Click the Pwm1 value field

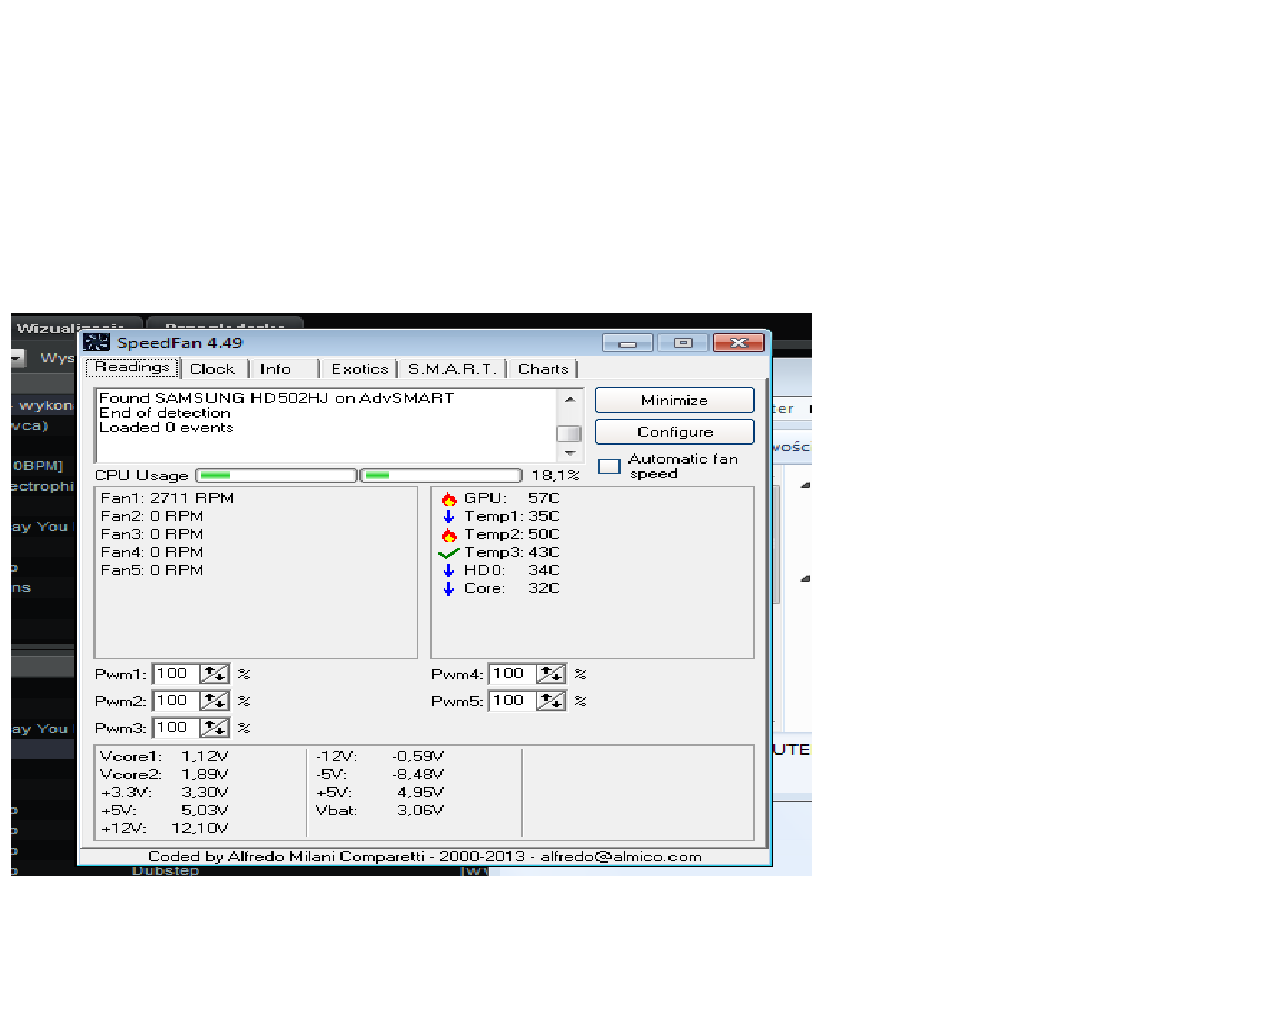click(177, 674)
